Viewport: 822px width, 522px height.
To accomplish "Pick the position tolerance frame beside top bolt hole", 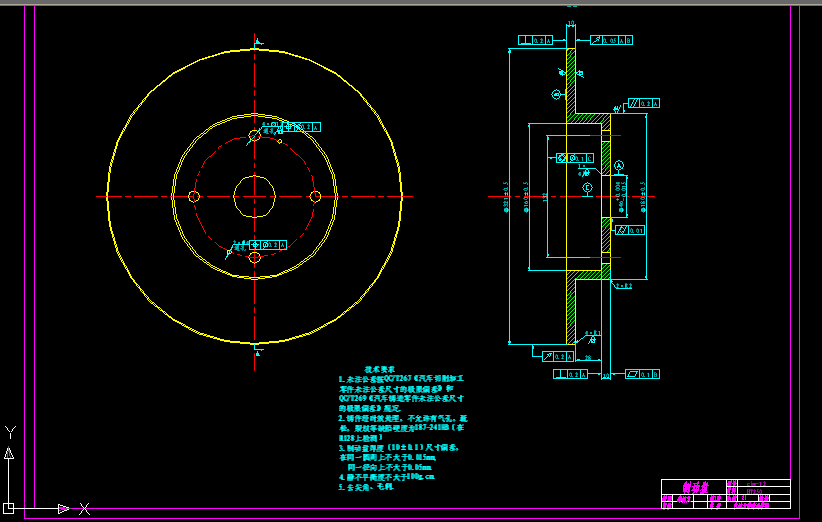I will (x=302, y=127).
